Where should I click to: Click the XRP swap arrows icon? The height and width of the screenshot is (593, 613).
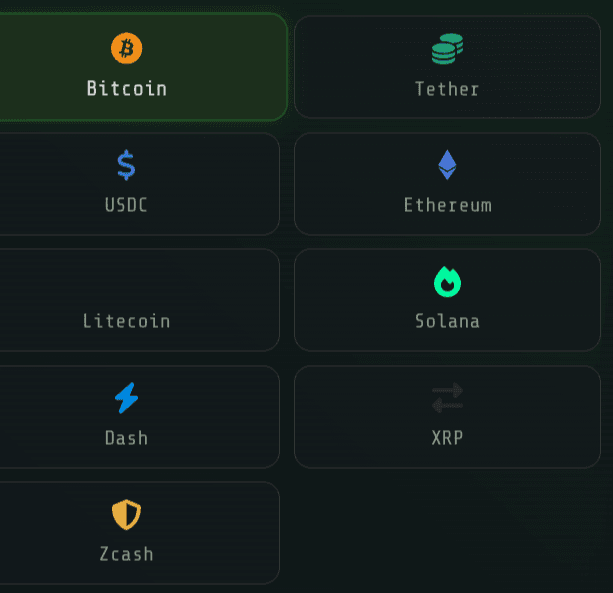[447, 398]
